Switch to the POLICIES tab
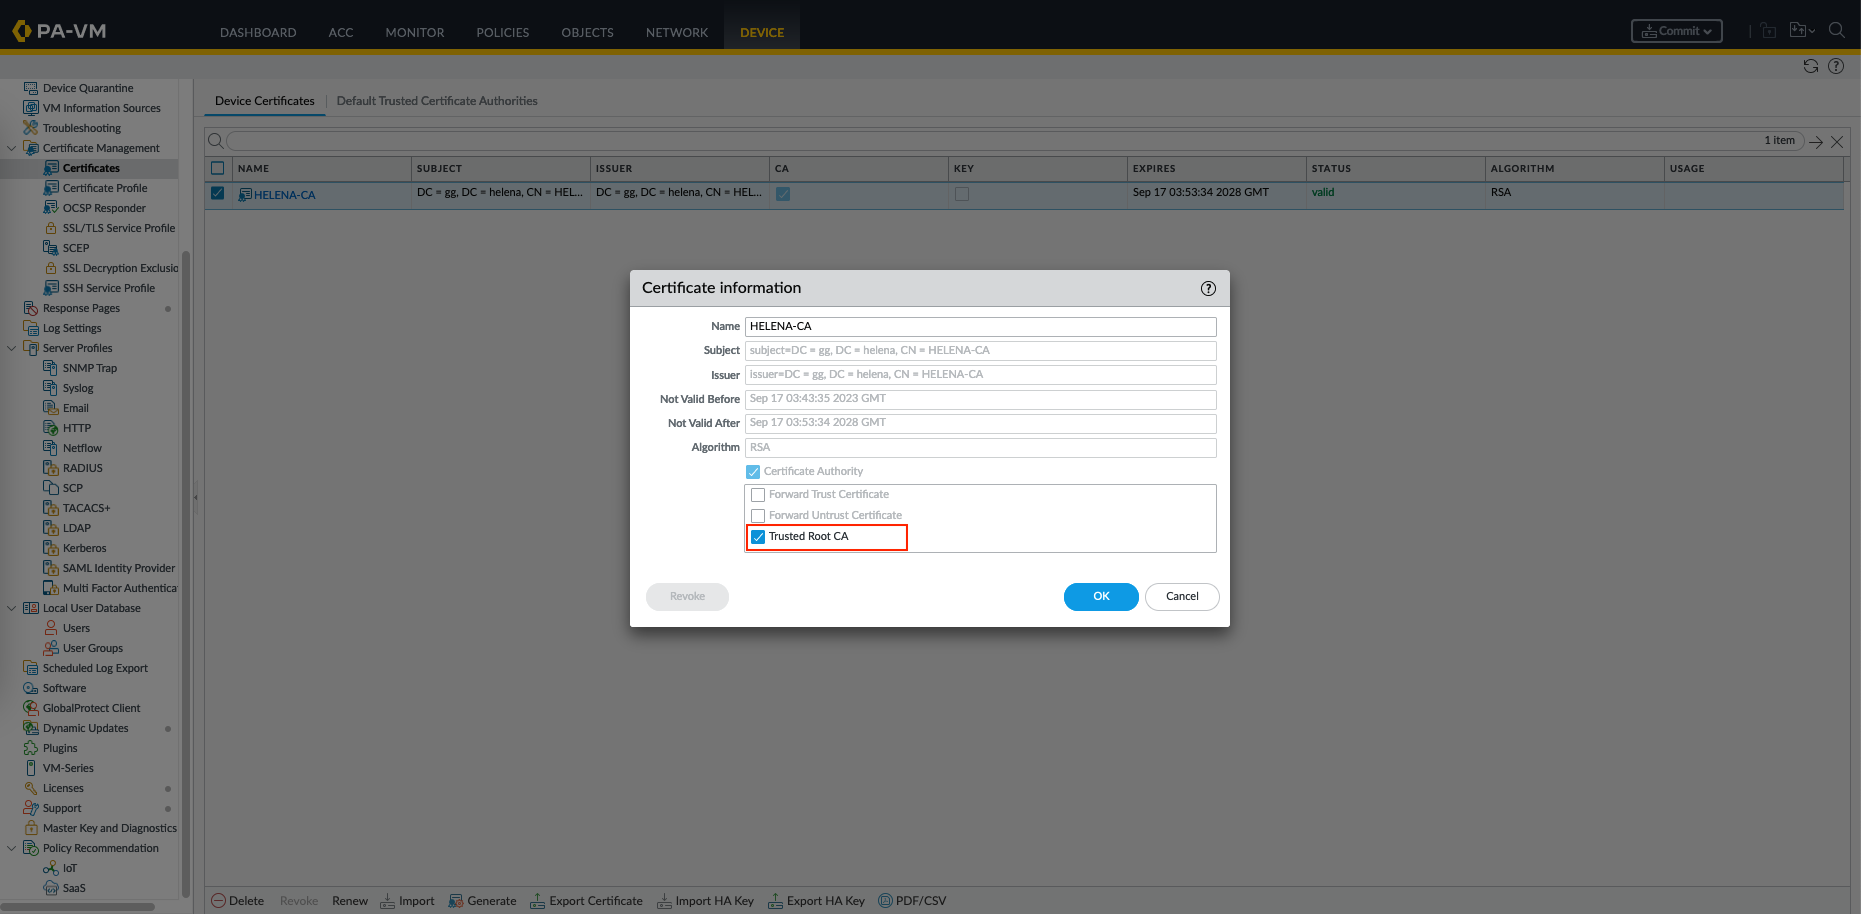The height and width of the screenshot is (914, 1861). tap(502, 33)
